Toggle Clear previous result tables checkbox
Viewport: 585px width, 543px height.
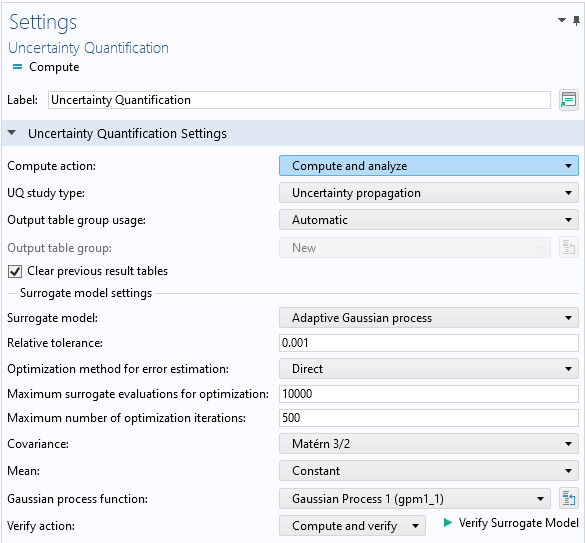click(15, 271)
